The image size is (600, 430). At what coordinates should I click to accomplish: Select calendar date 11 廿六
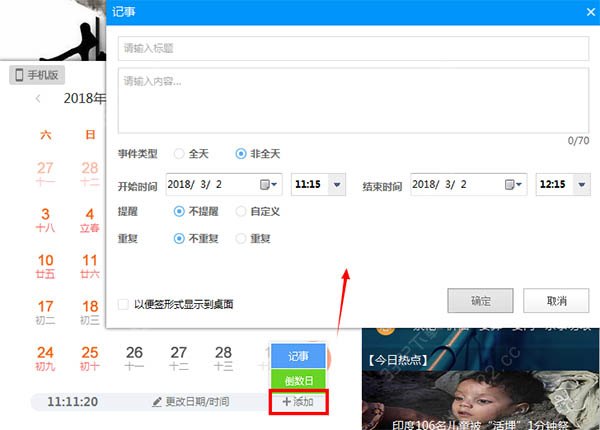(x=90, y=266)
